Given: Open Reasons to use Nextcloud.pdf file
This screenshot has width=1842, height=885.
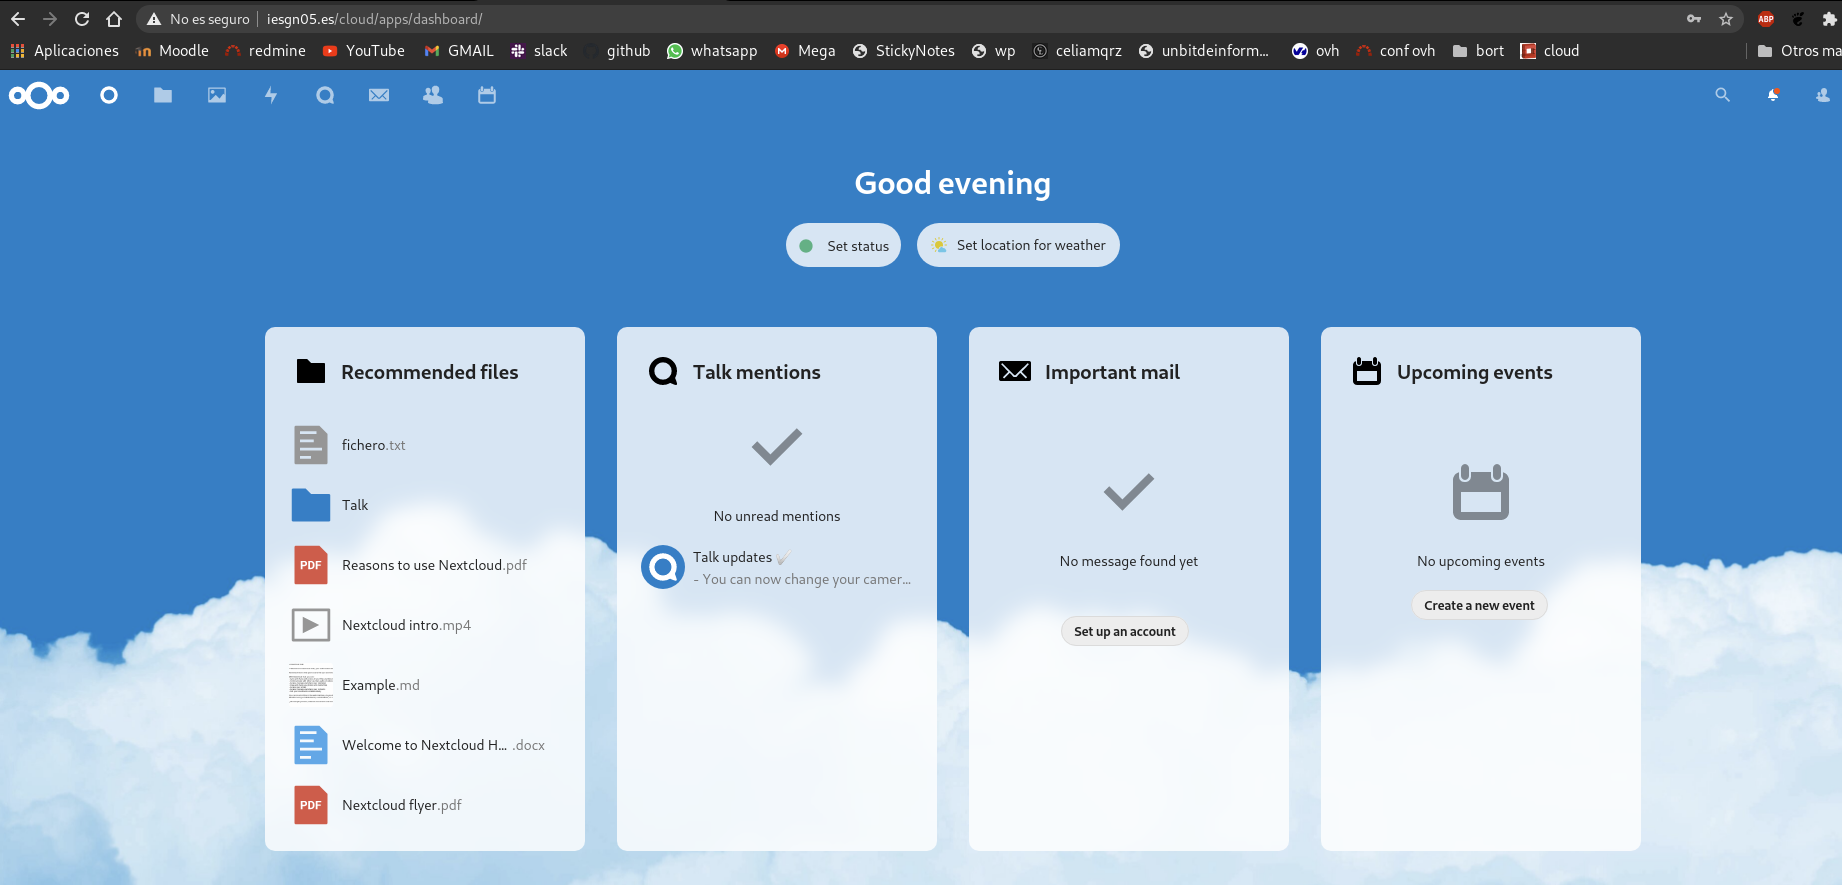Looking at the screenshot, I should click(x=433, y=565).
